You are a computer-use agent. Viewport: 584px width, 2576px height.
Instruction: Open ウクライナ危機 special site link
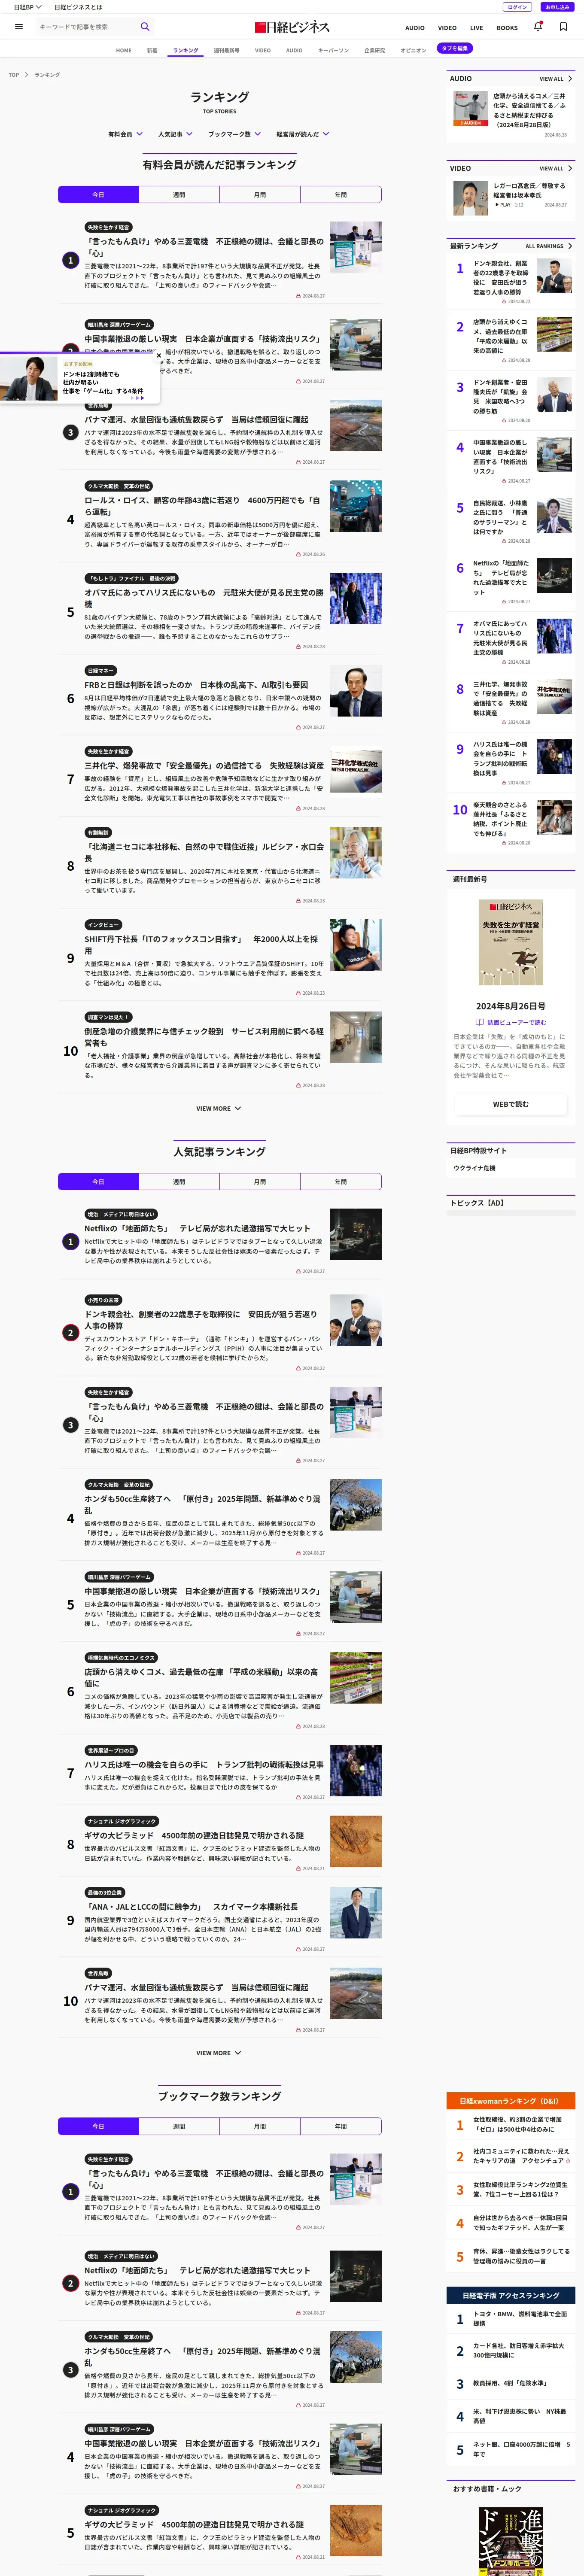pyautogui.click(x=474, y=1168)
